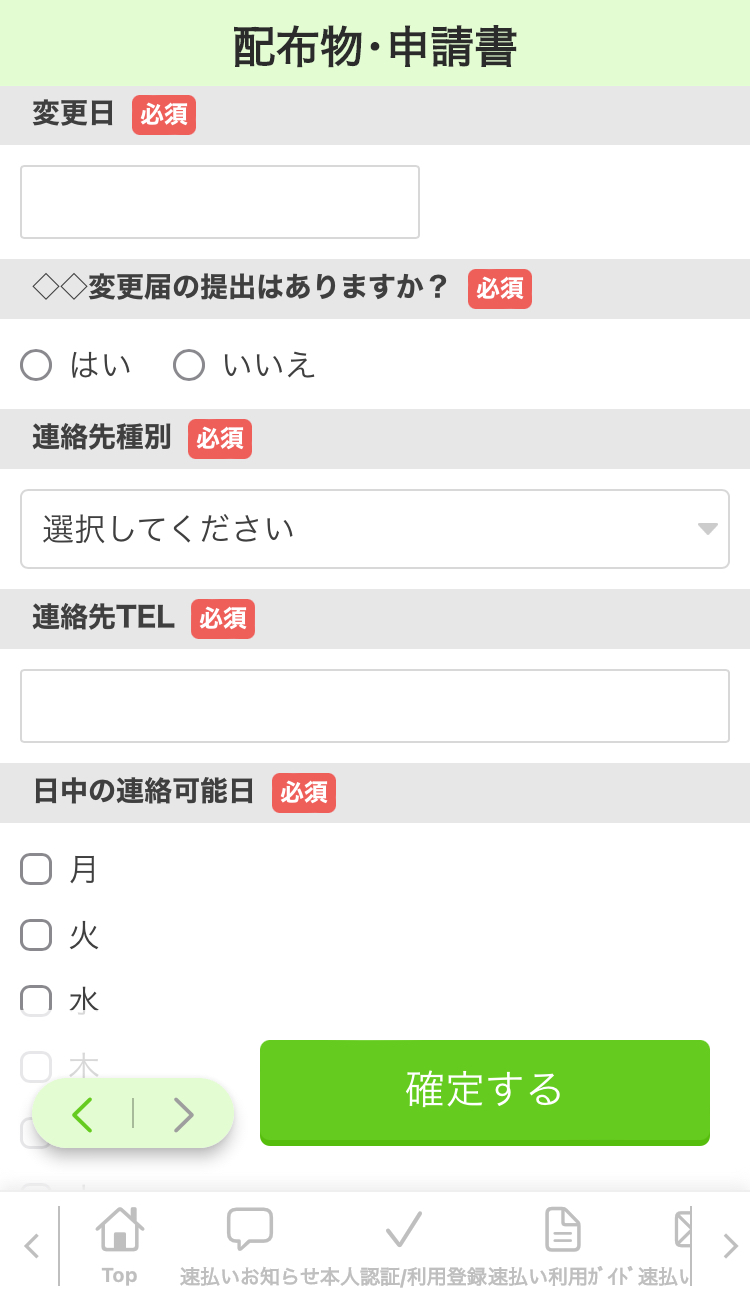Check the 月 checkbox
Viewport: 750px width, 1300px height.
tap(36, 870)
